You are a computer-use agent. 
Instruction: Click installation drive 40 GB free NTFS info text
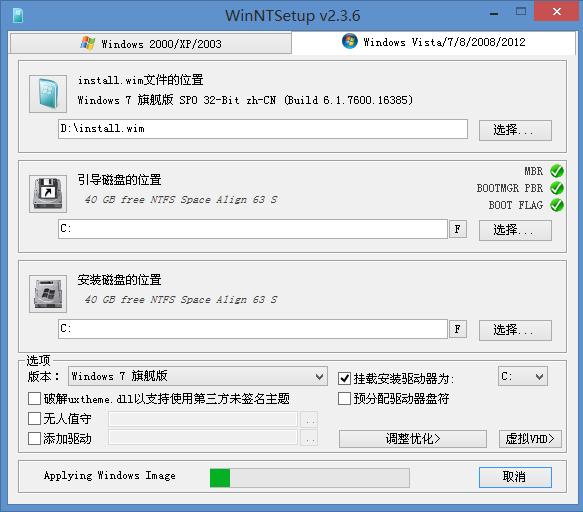(x=181, y=300)
